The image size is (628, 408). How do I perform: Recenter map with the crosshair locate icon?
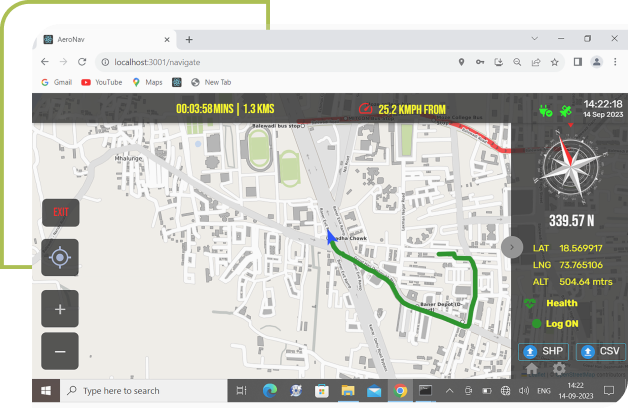click(x=60, y=258)
